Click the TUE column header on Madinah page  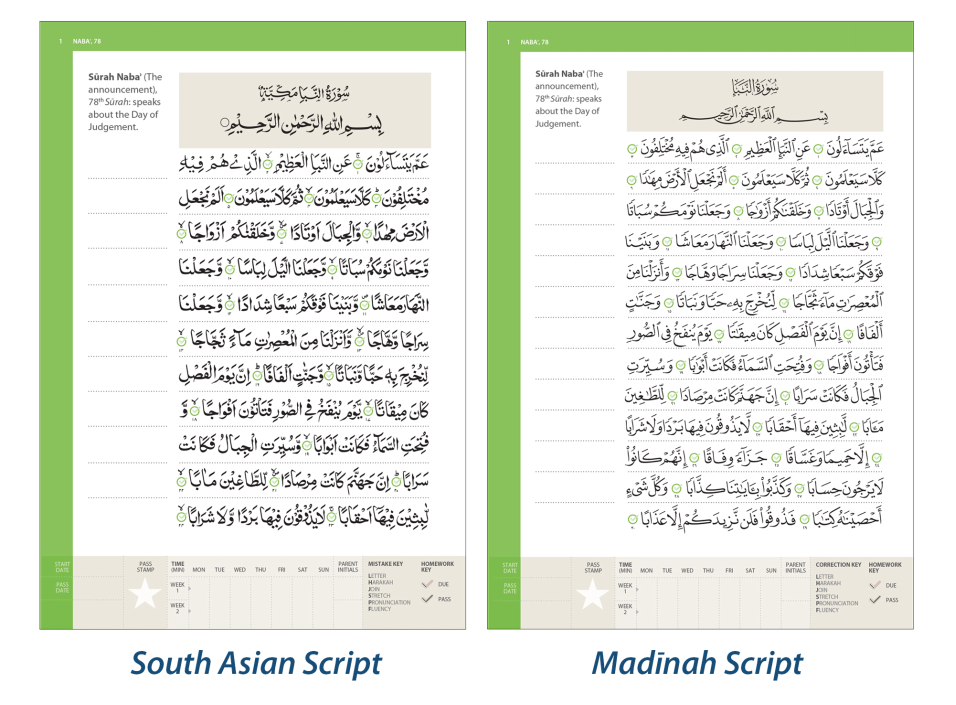(x=667, y=570)
